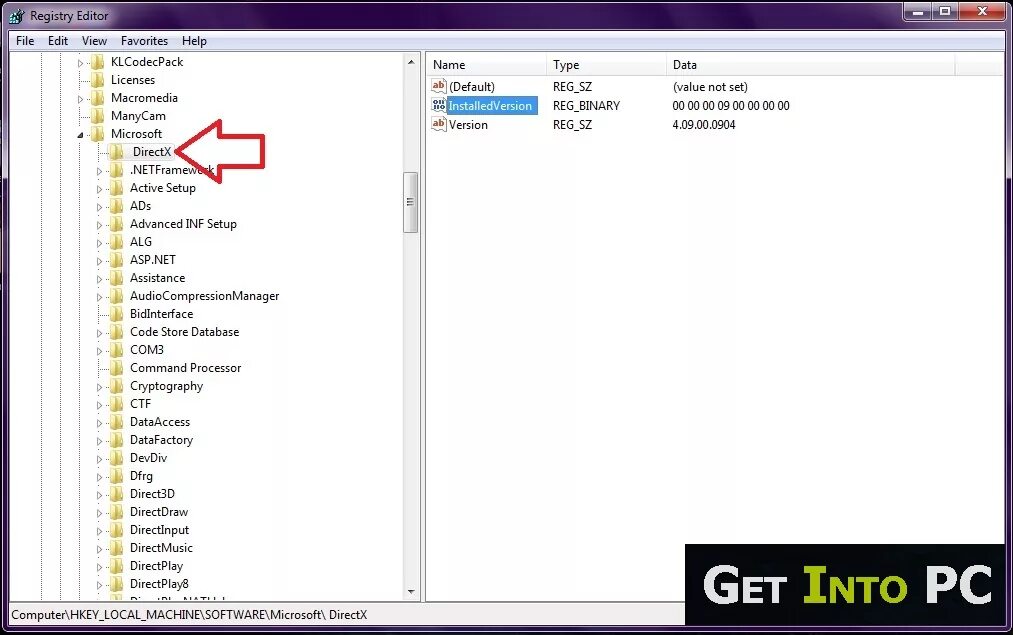Select the DirectInput key
The width and height of the screenshot is (1013, 635).
[x=160, y=530]
